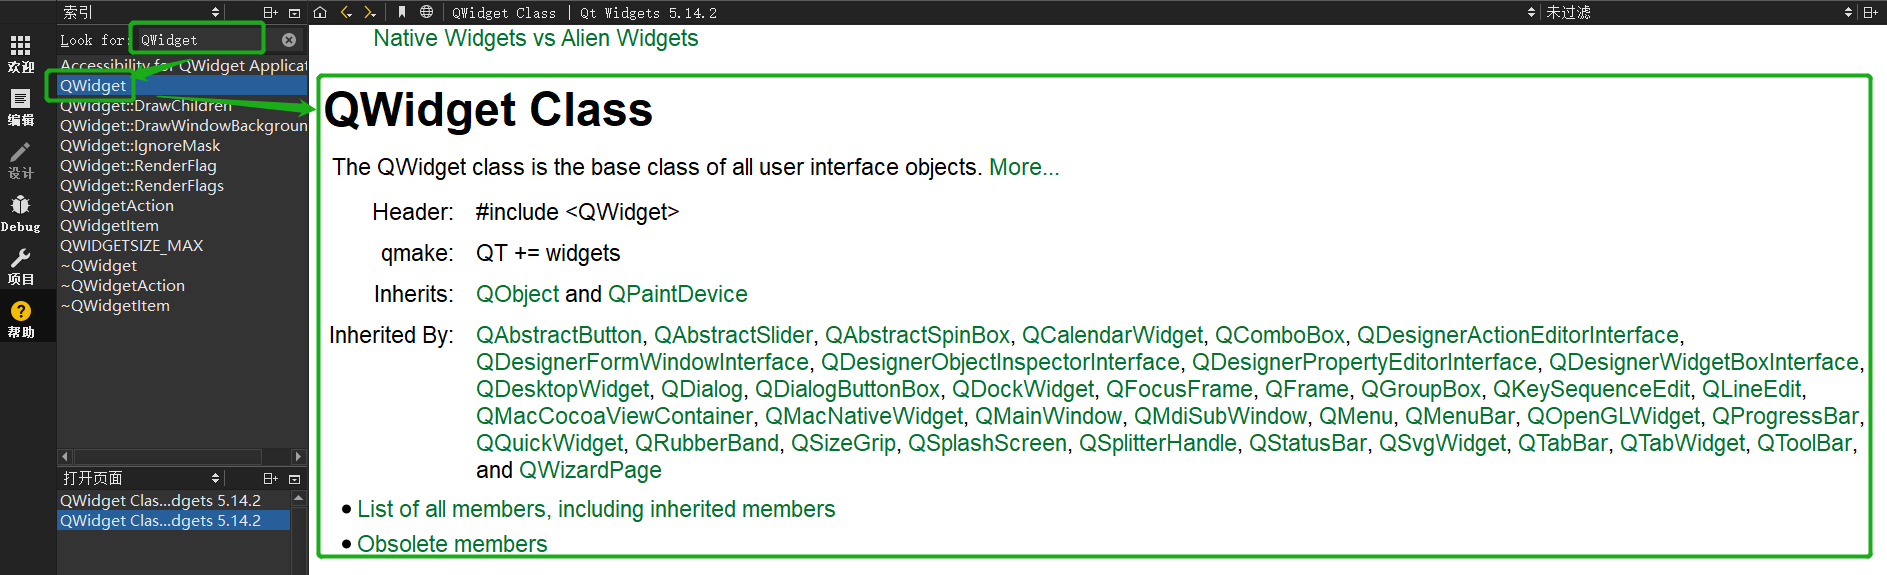Switch to Edit (编辑) mode
1887x575 pixels.
click(20, 107)
